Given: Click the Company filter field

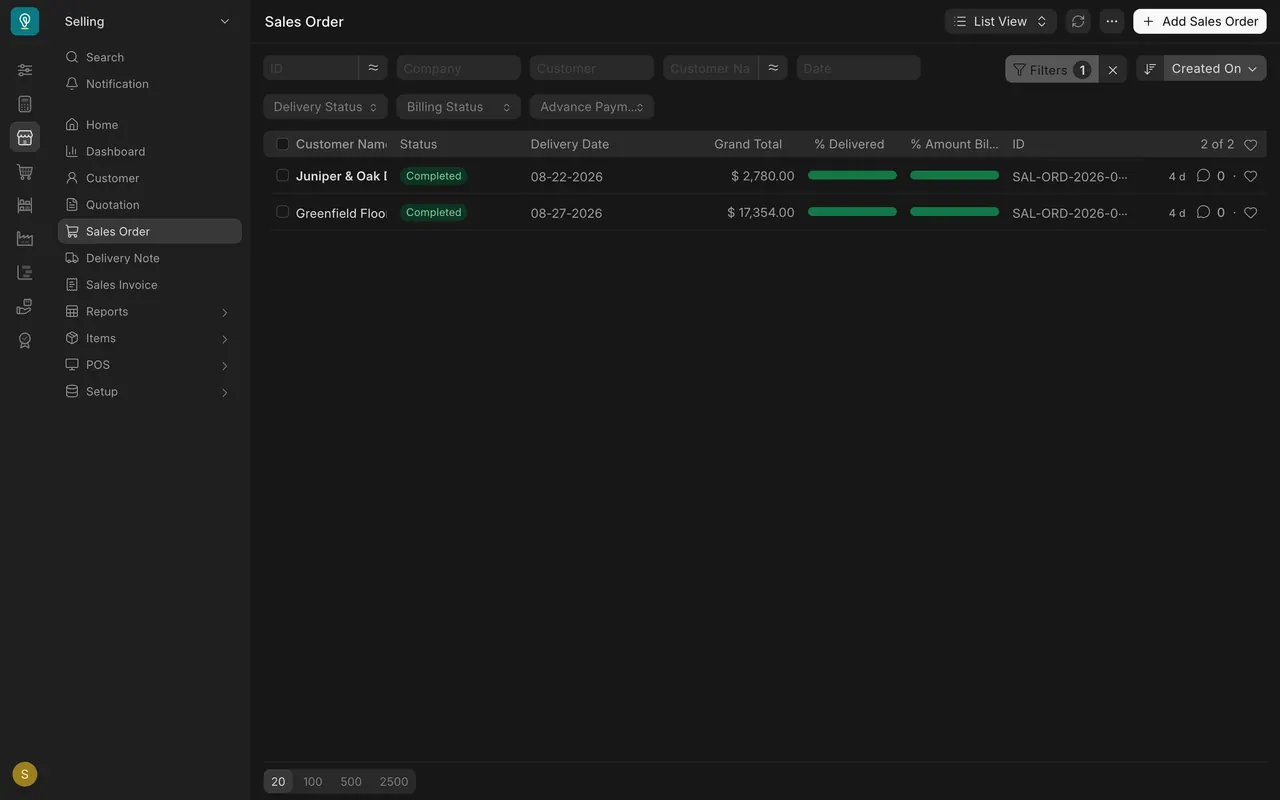Looking at the screenshot, I should [x=459, y=68].
